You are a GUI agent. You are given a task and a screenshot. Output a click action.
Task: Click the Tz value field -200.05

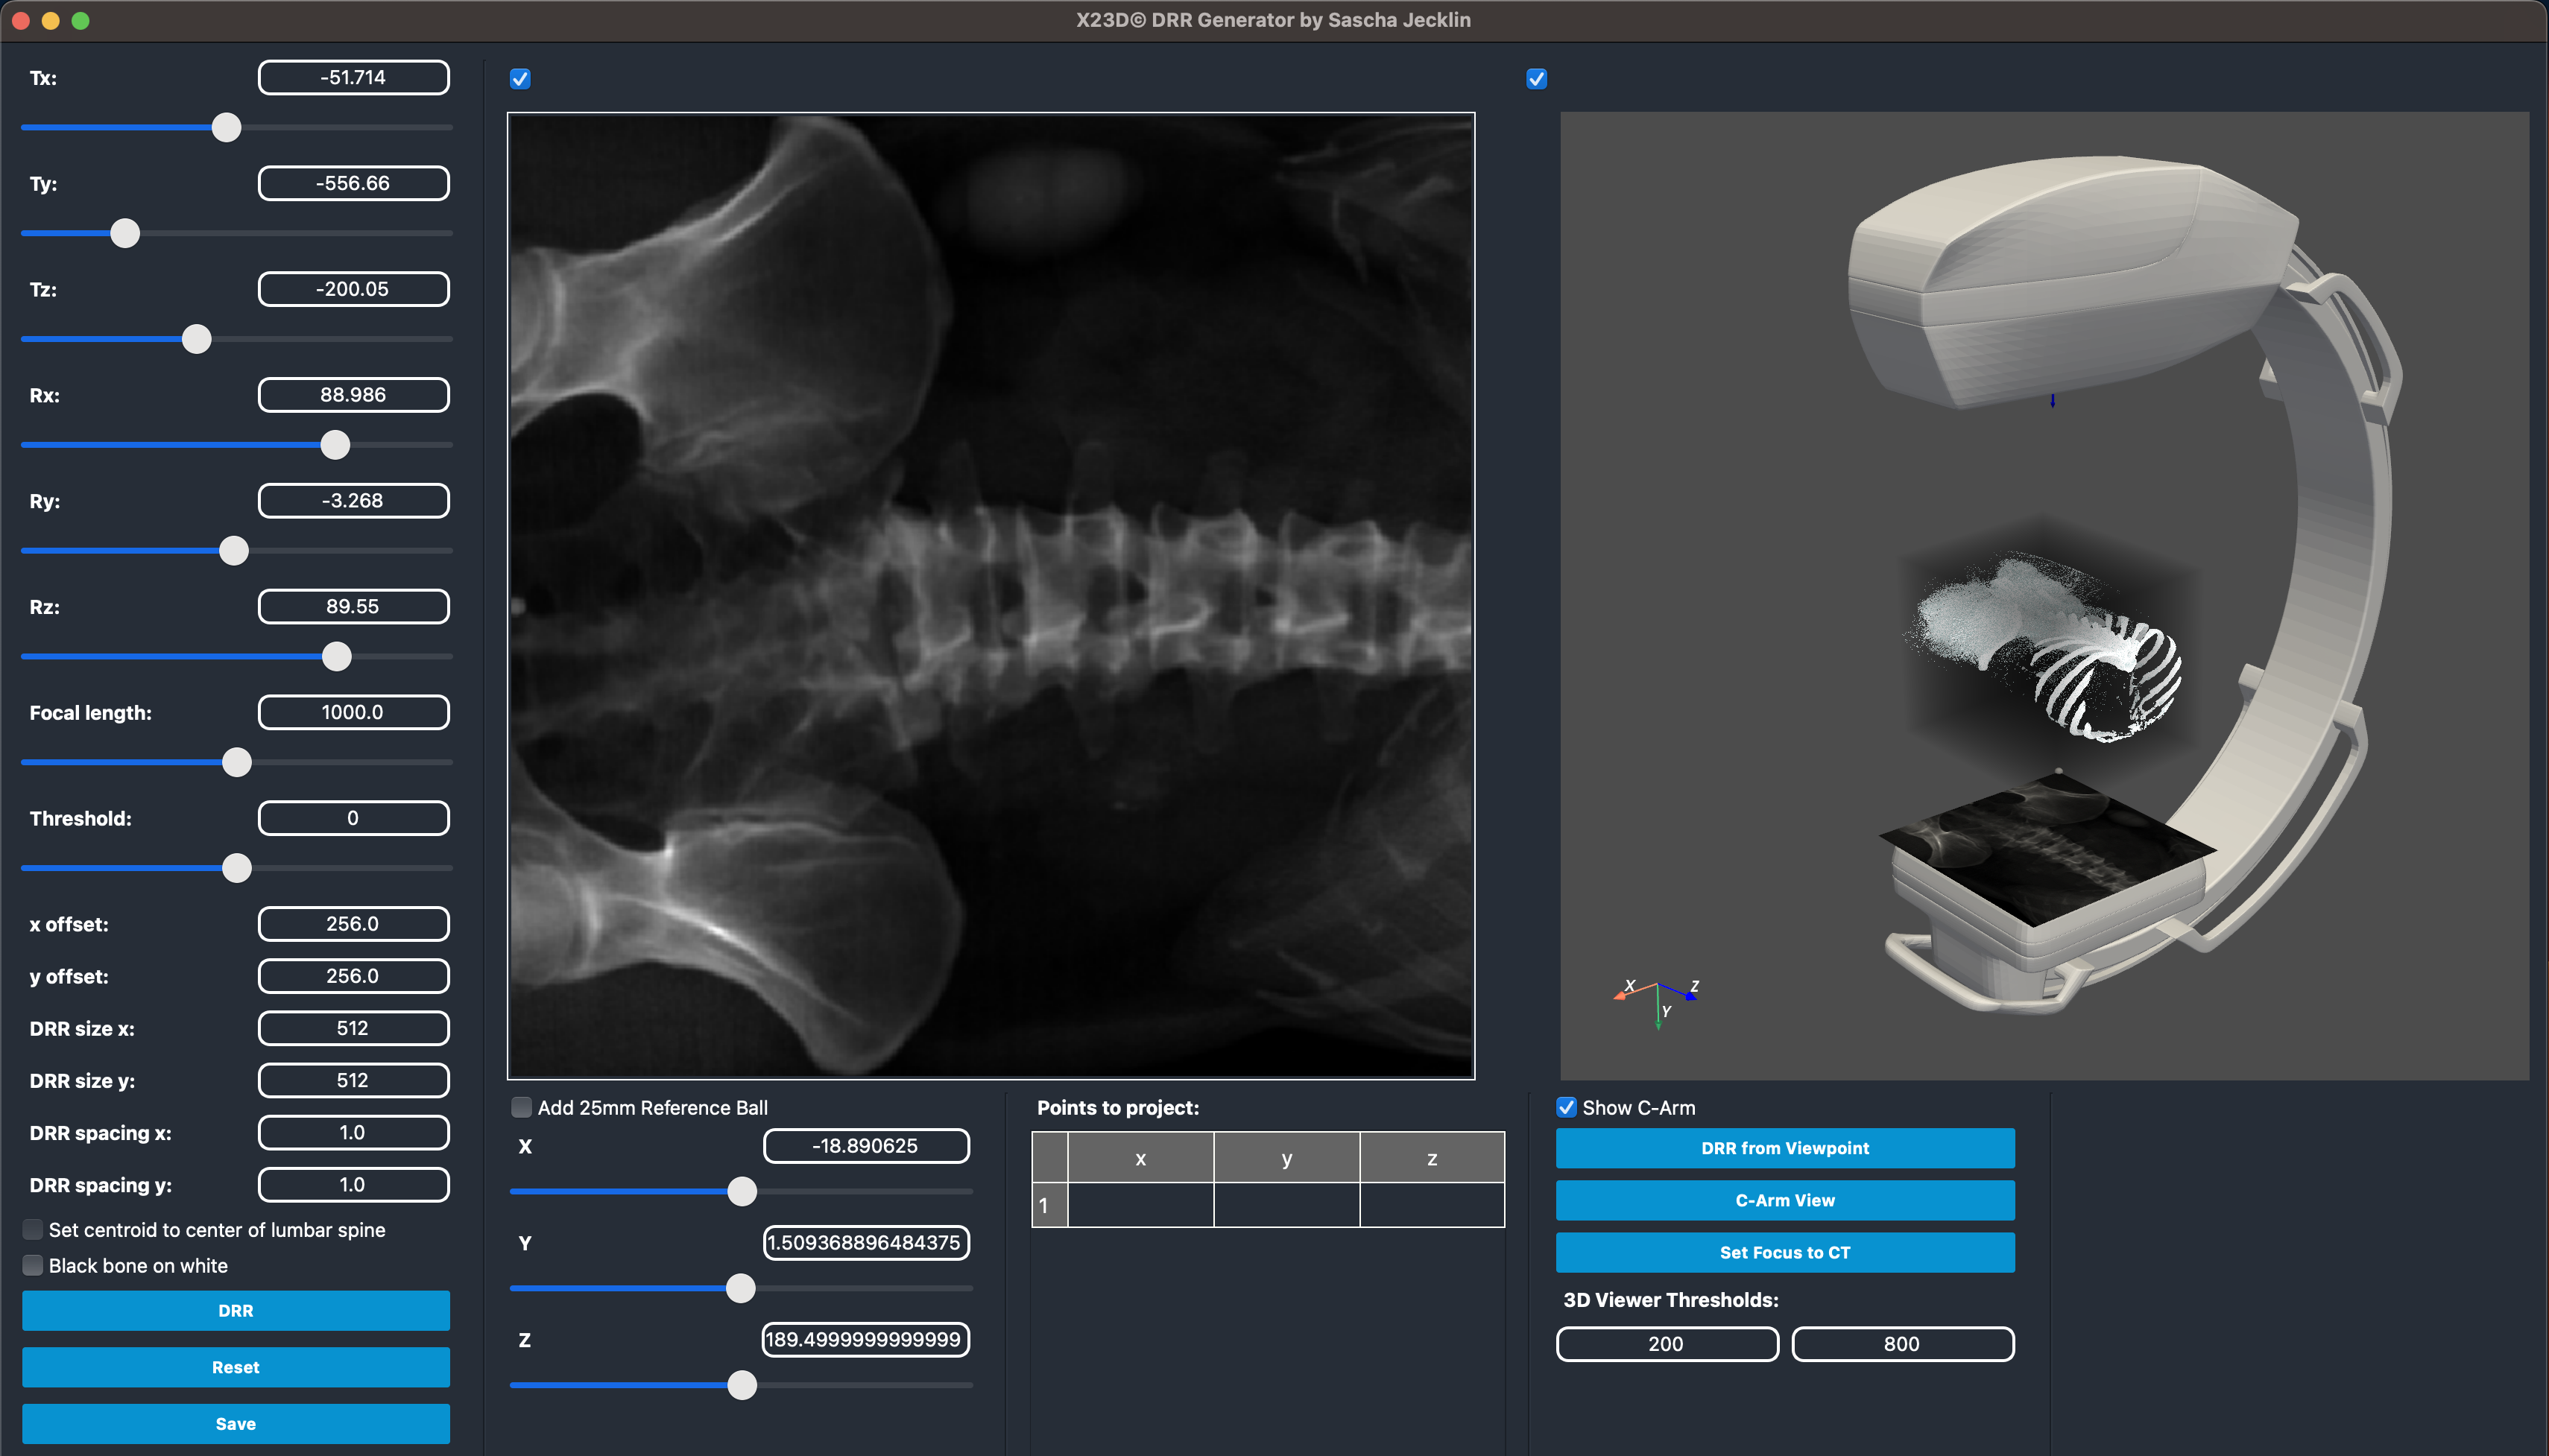click(x=353, y=289)
